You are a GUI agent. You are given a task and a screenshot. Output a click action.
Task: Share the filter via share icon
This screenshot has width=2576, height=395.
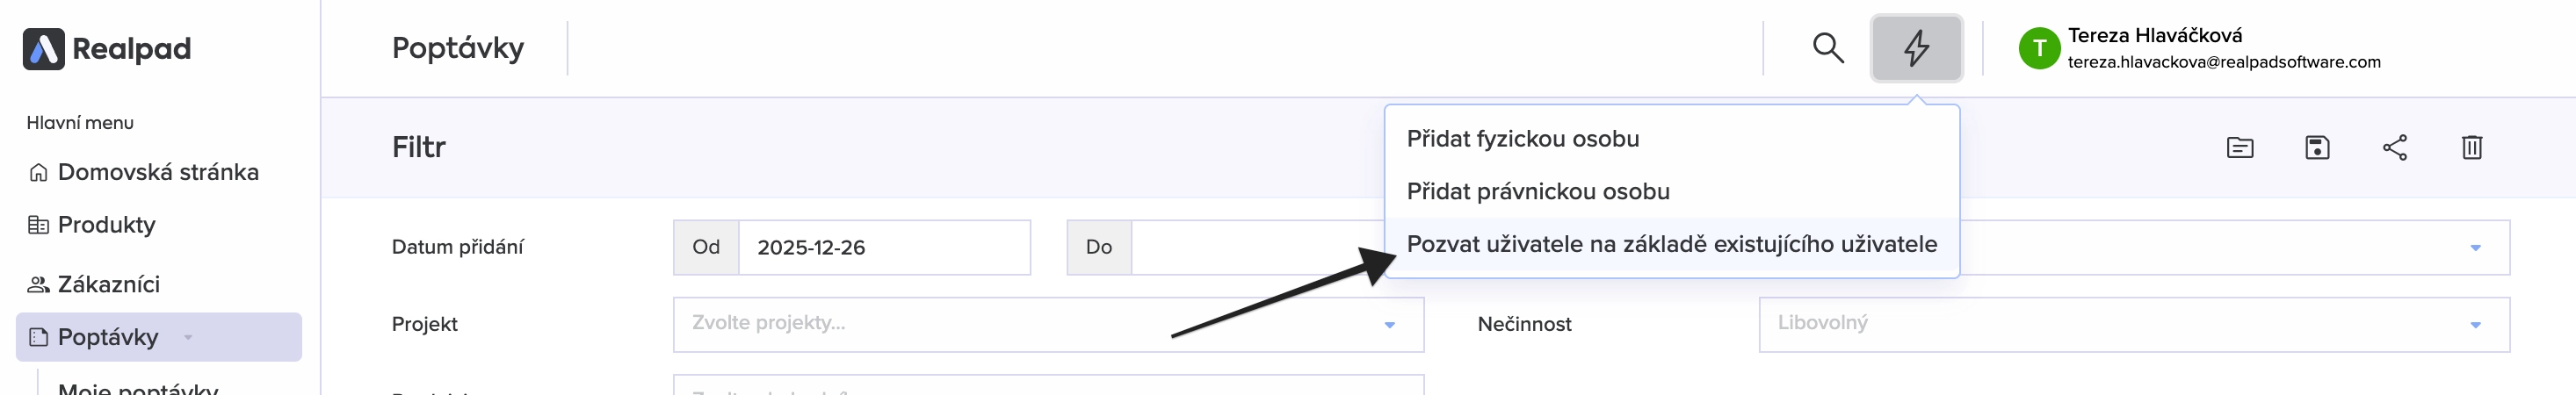point(2394,148)
